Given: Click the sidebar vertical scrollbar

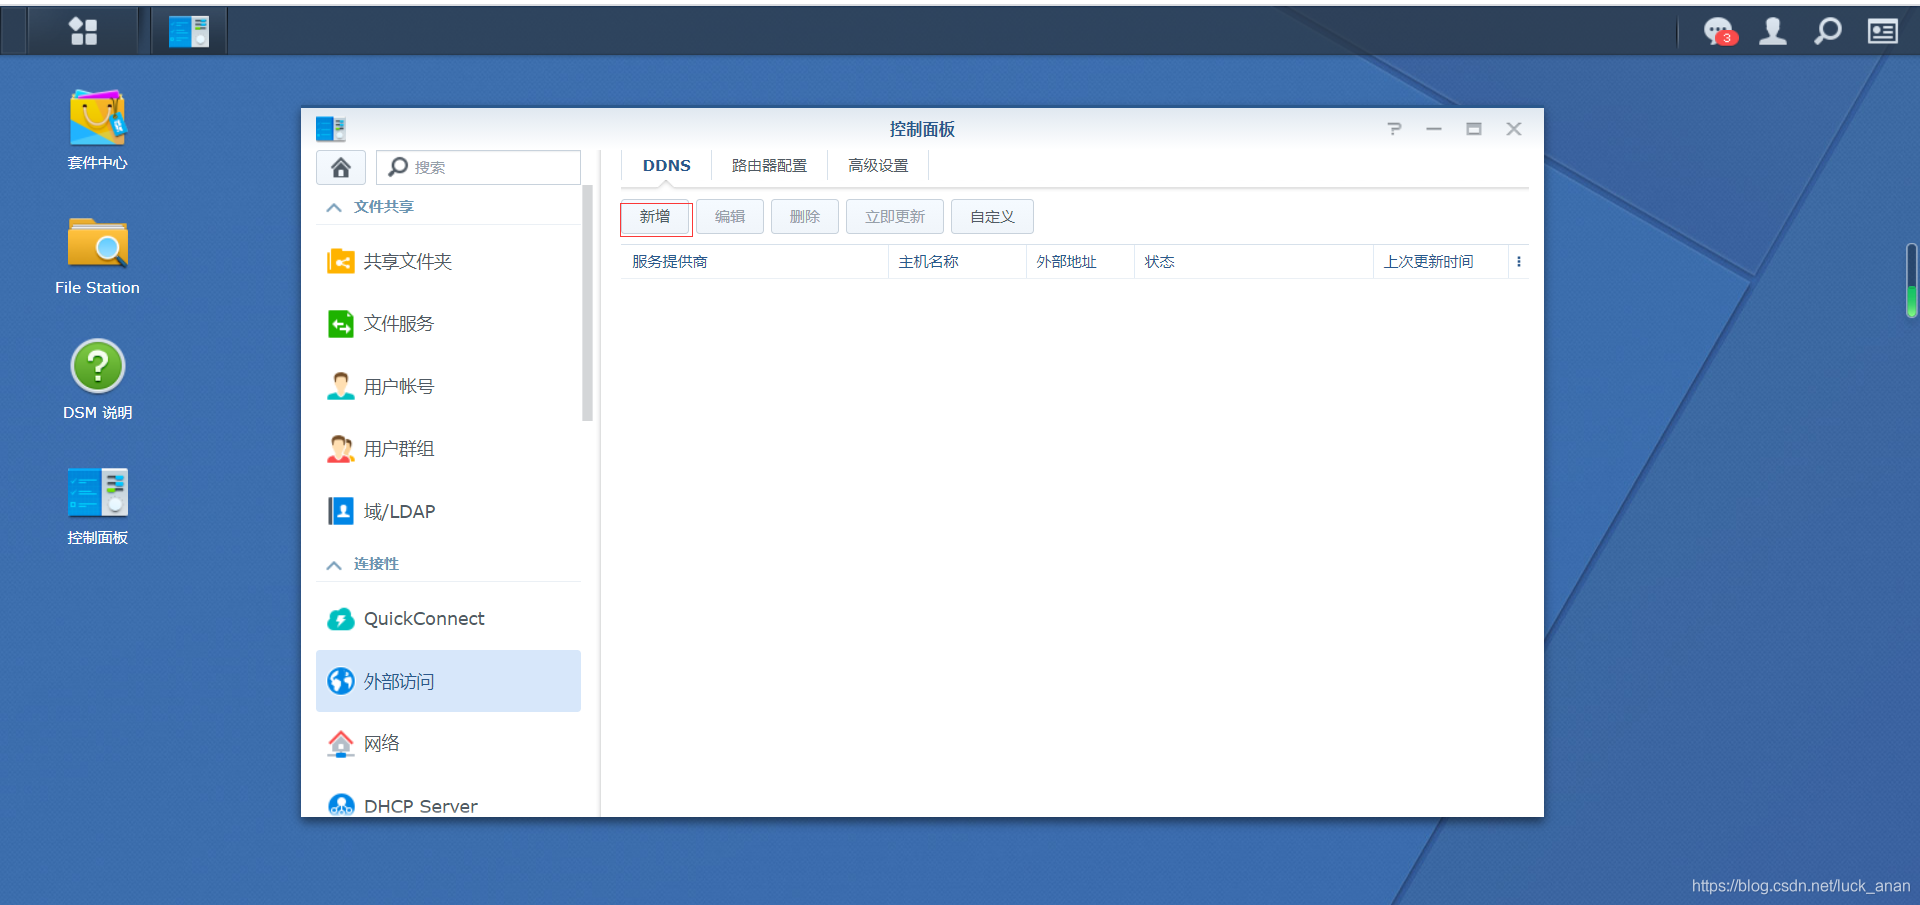Looking at the screenshot, I should 587,303.
